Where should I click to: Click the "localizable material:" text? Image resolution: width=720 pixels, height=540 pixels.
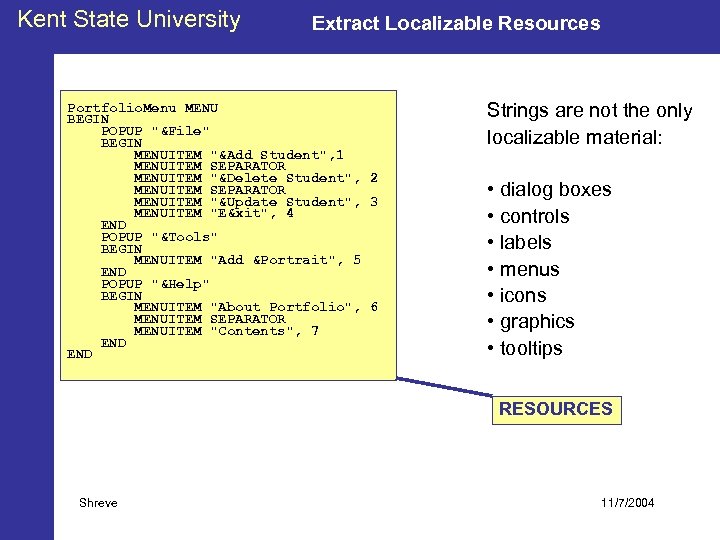pos(574,137)
